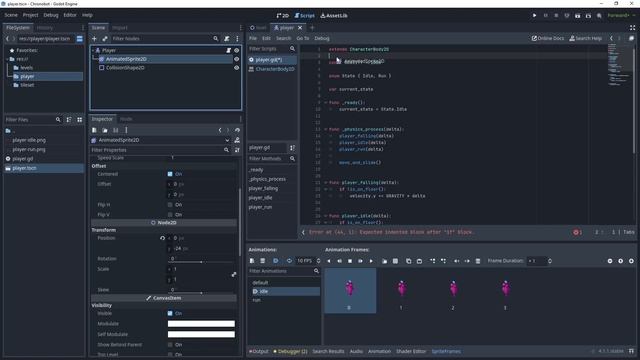Delete the selected animation in SpriteFrames
Viewport: 640px width, 360px height.
click(x=263, y=261)
